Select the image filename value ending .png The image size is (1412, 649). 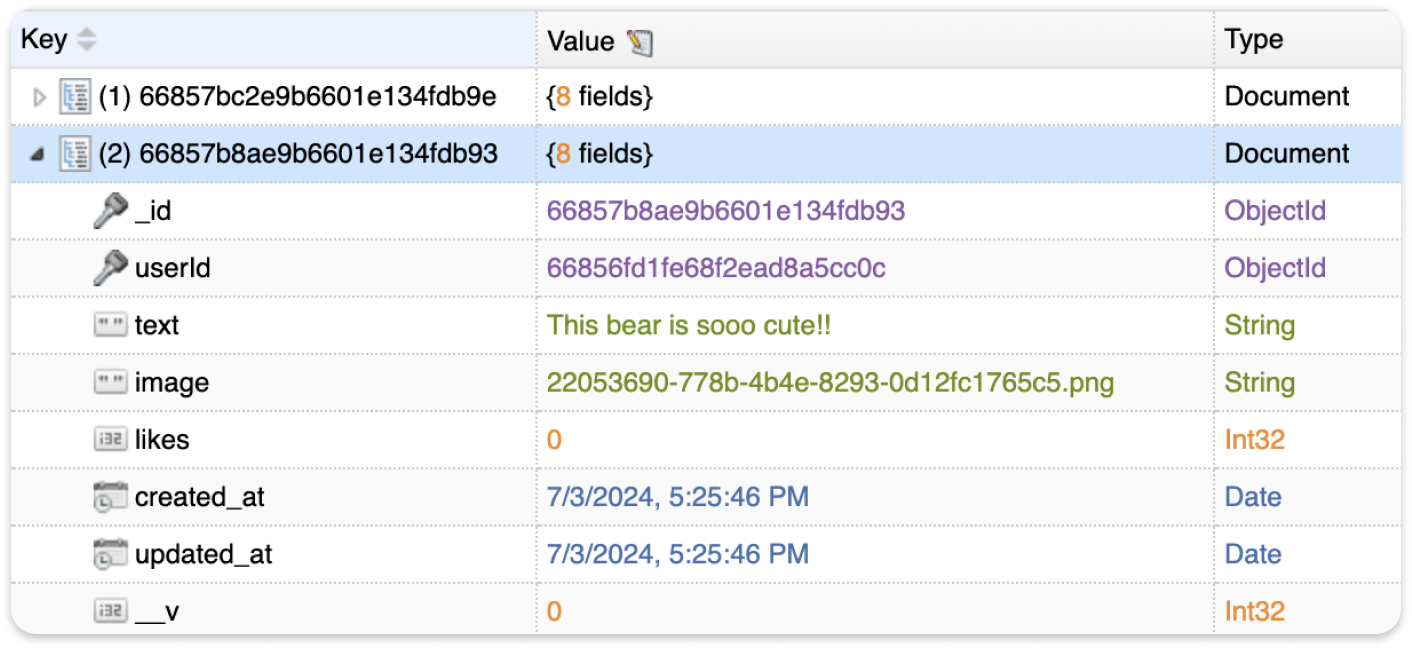click(x=830, y=382)
